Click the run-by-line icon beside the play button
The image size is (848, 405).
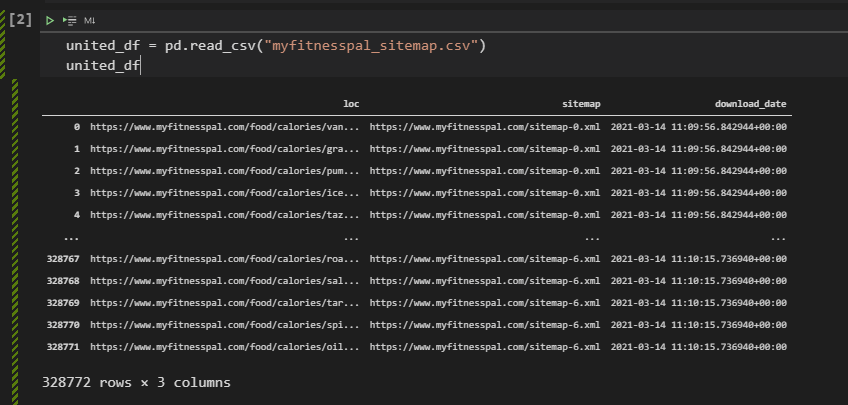pos(69,21)
